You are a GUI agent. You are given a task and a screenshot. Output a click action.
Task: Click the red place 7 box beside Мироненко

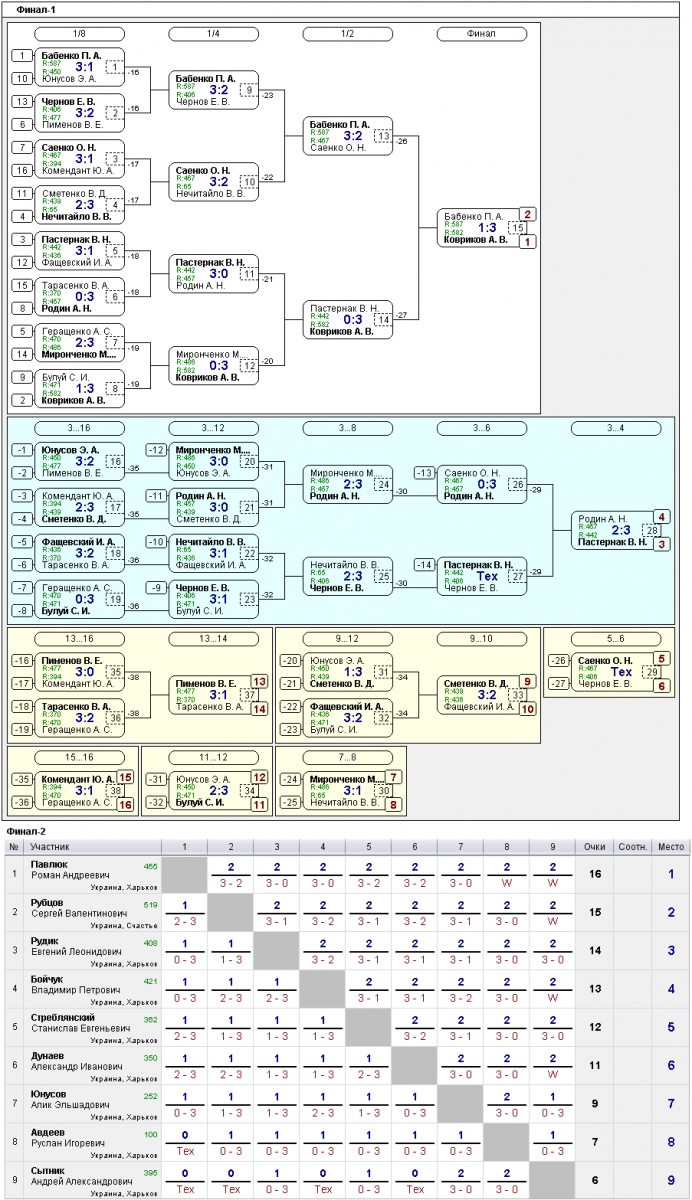tap(394, 777)
